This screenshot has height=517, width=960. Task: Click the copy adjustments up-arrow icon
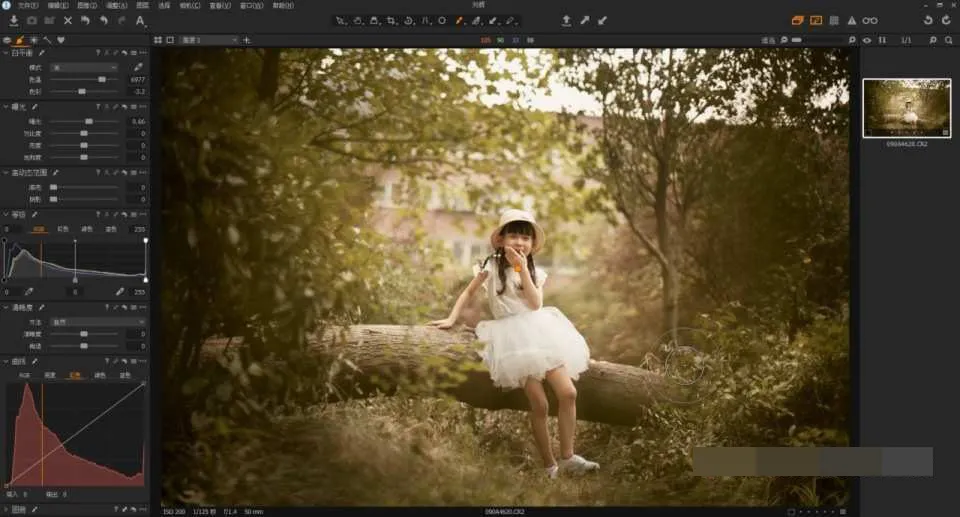(585, 21)
